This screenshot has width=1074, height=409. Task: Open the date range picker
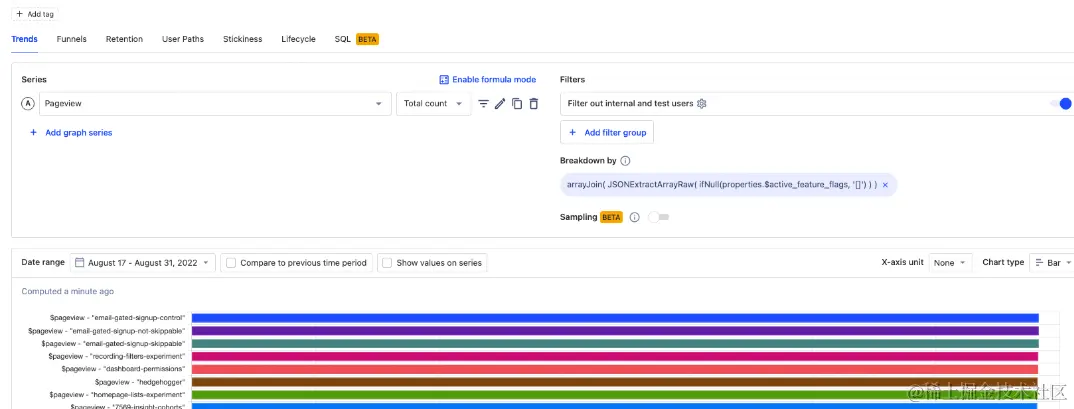(x=142, y=262)
